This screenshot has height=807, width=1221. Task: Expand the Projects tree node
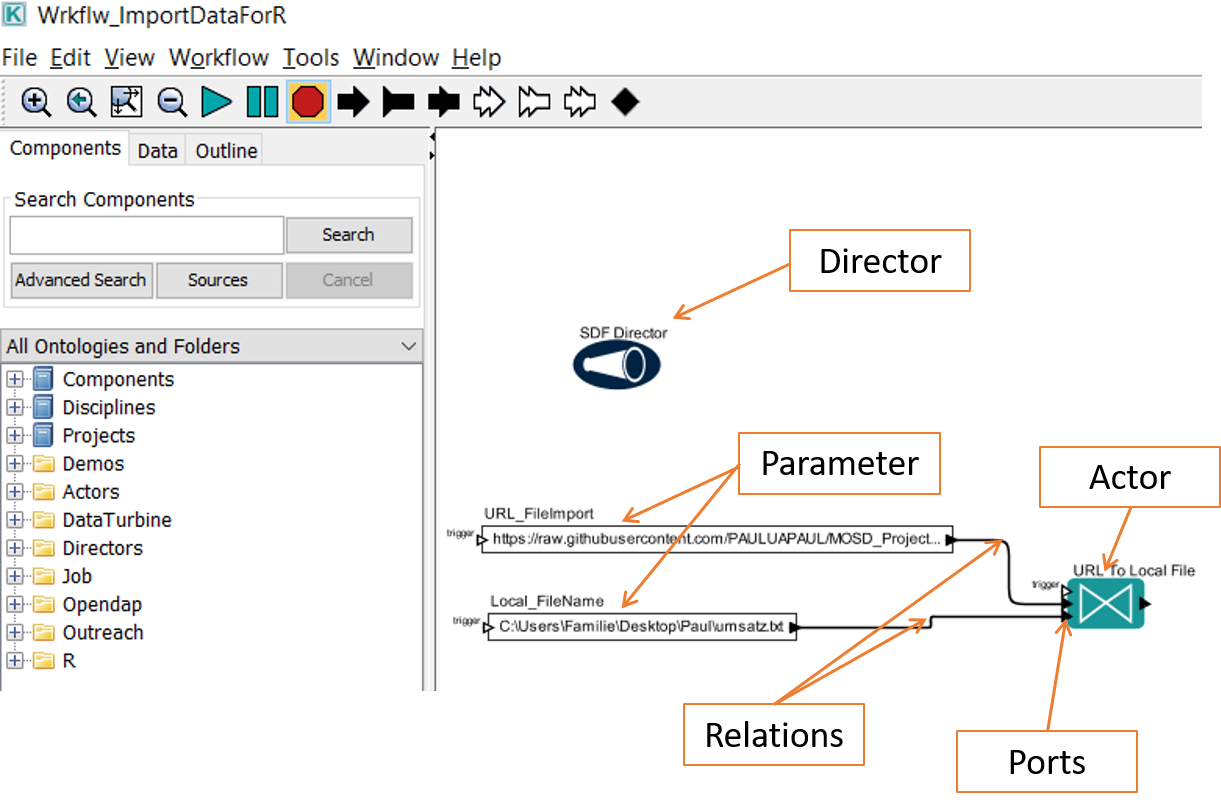[x=15, y=435]
